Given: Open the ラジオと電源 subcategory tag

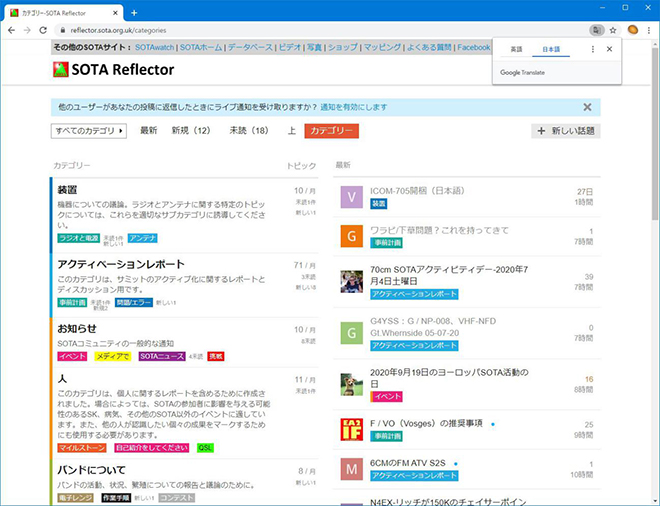Looking at the screenshot, I should (x=79, y=238).
